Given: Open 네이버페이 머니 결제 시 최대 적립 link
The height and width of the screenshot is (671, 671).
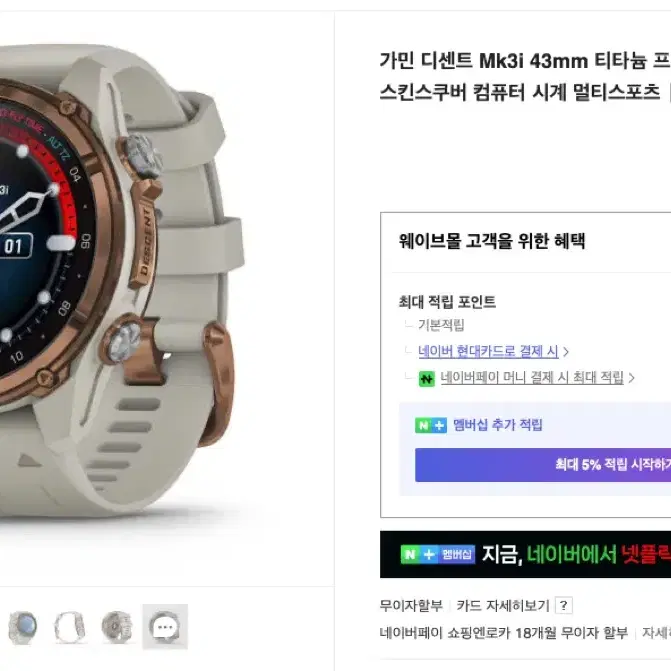Looking at the screenshot, I should (532, 377).
